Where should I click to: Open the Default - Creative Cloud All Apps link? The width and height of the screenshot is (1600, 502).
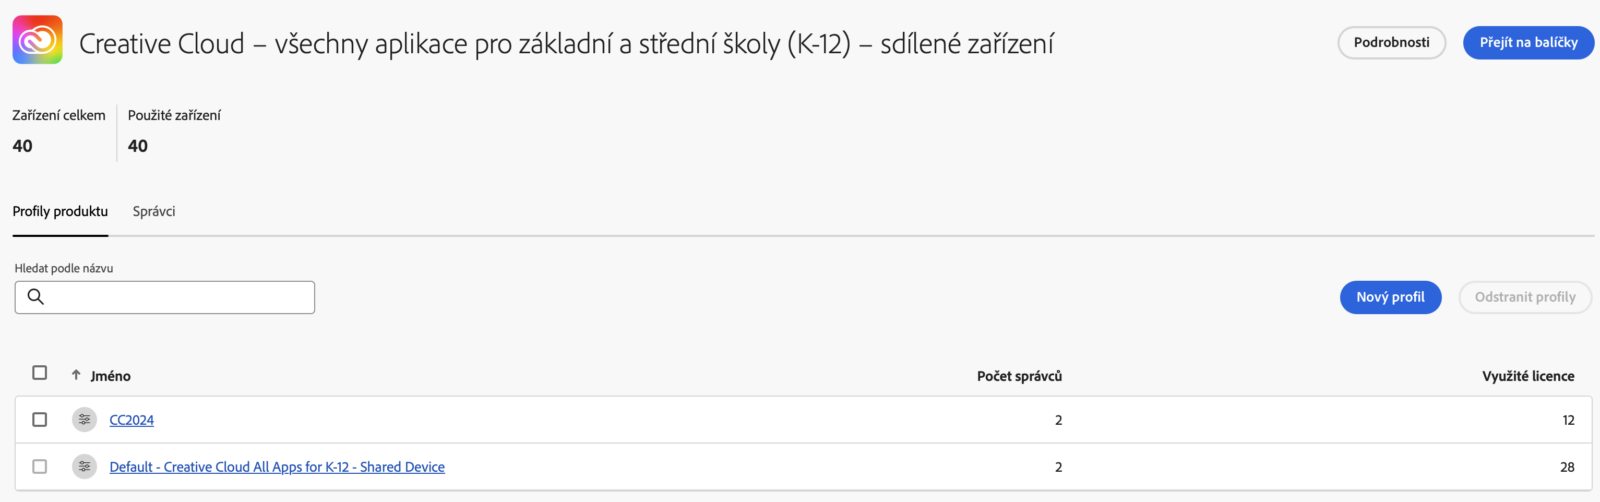[x=277, y=467]
